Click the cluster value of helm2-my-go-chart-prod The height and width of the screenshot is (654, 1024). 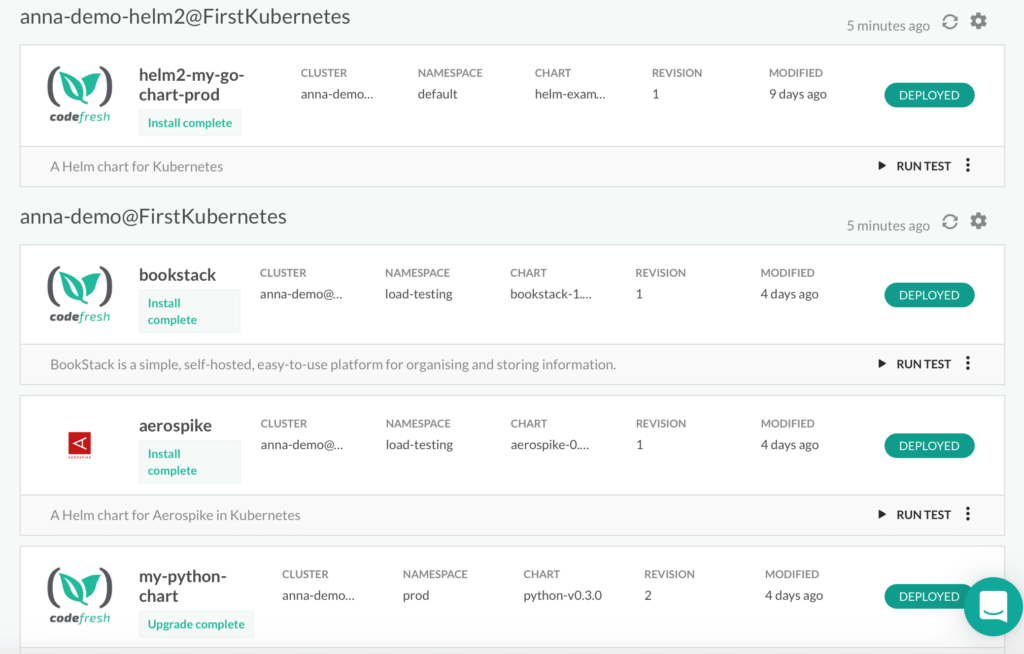coord(337,94)
